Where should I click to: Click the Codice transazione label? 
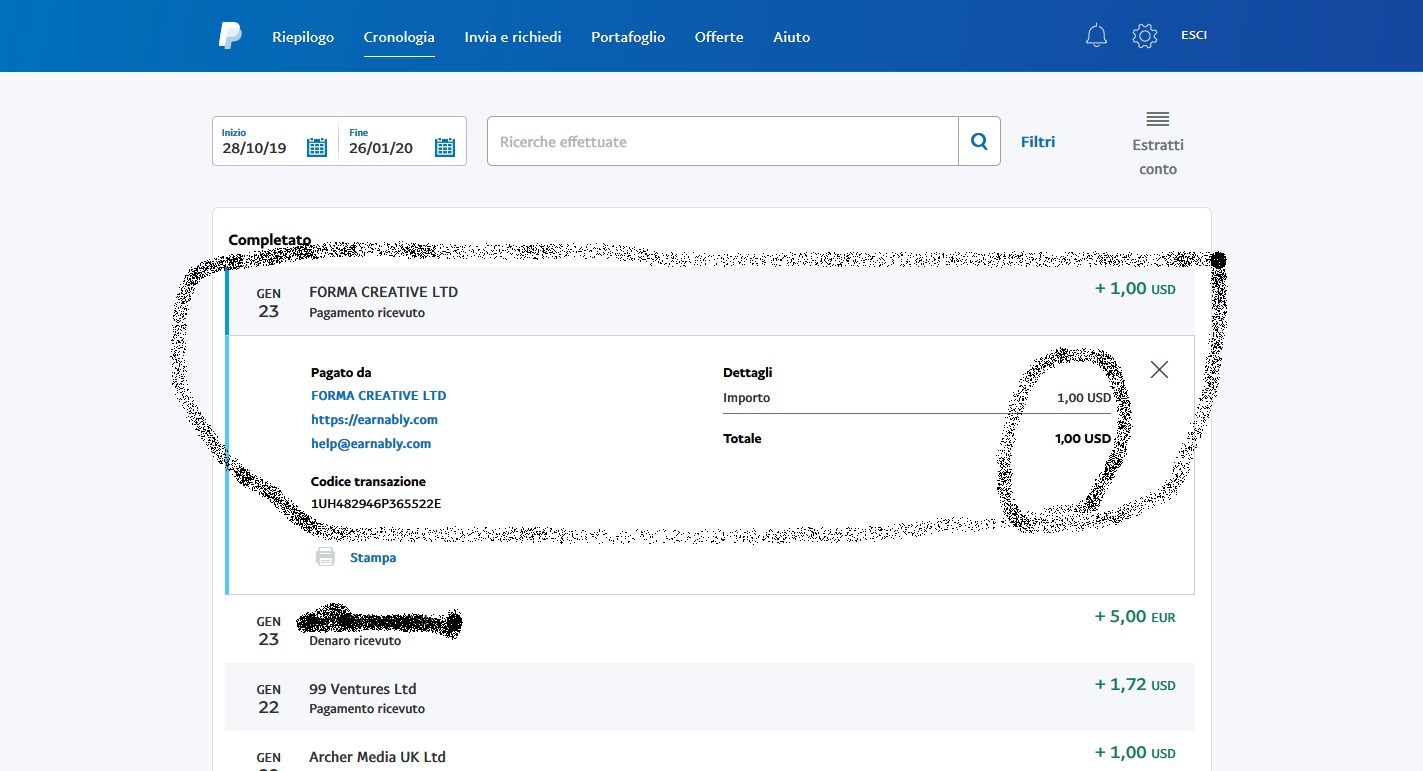[368, 482]
